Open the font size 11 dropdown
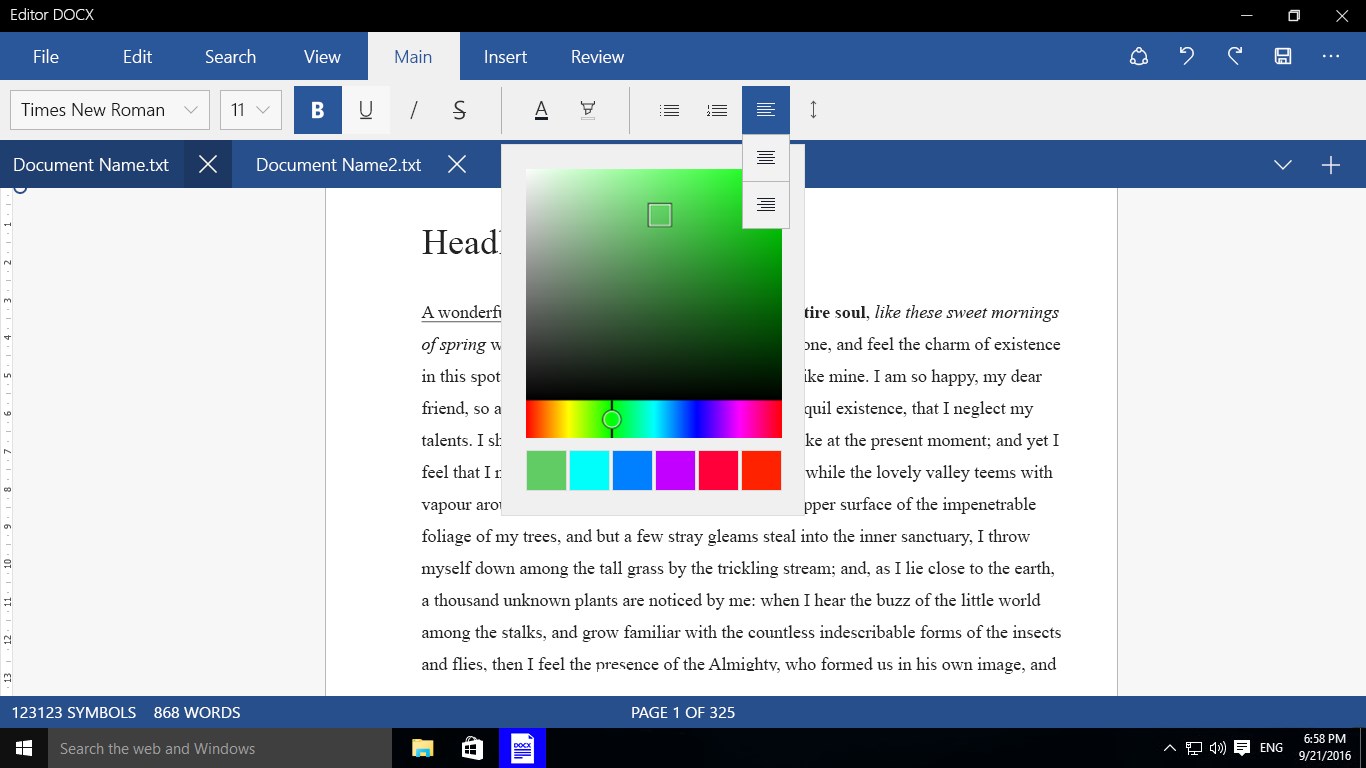This screenshot has height=768, width=1366. click(251, 110)
